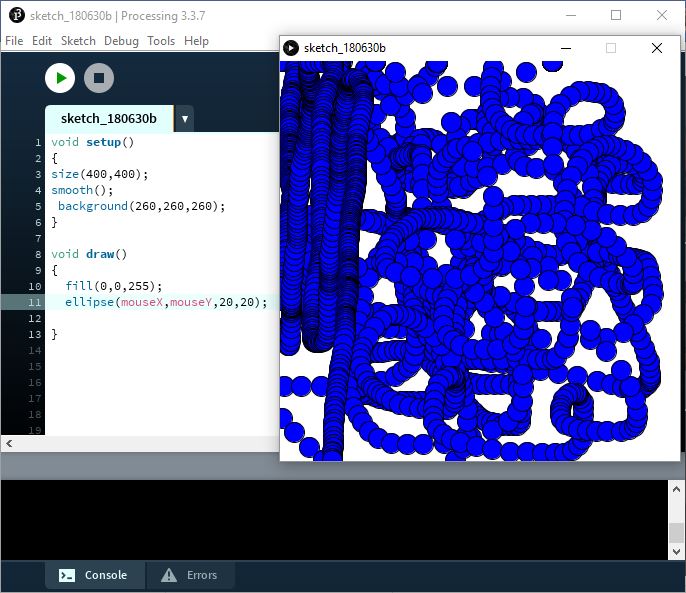The height and width of the screenshot is (593, 686).
Task: Minimize the Processing editor window
Action: [570, 15]
